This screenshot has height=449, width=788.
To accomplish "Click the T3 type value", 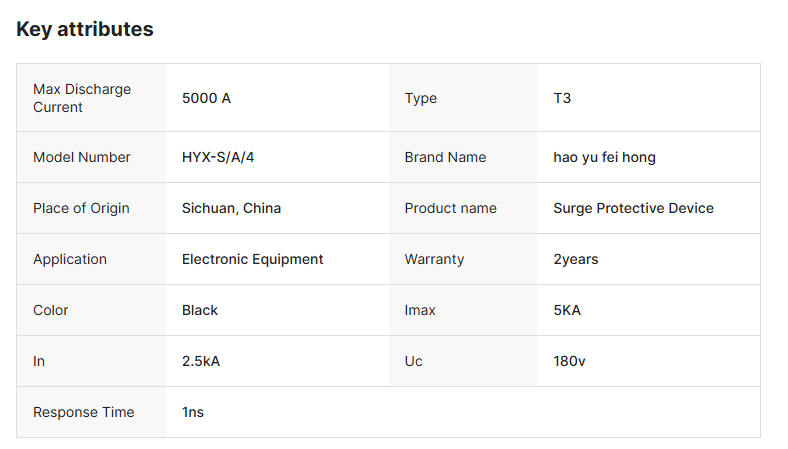I will (562, 98).
